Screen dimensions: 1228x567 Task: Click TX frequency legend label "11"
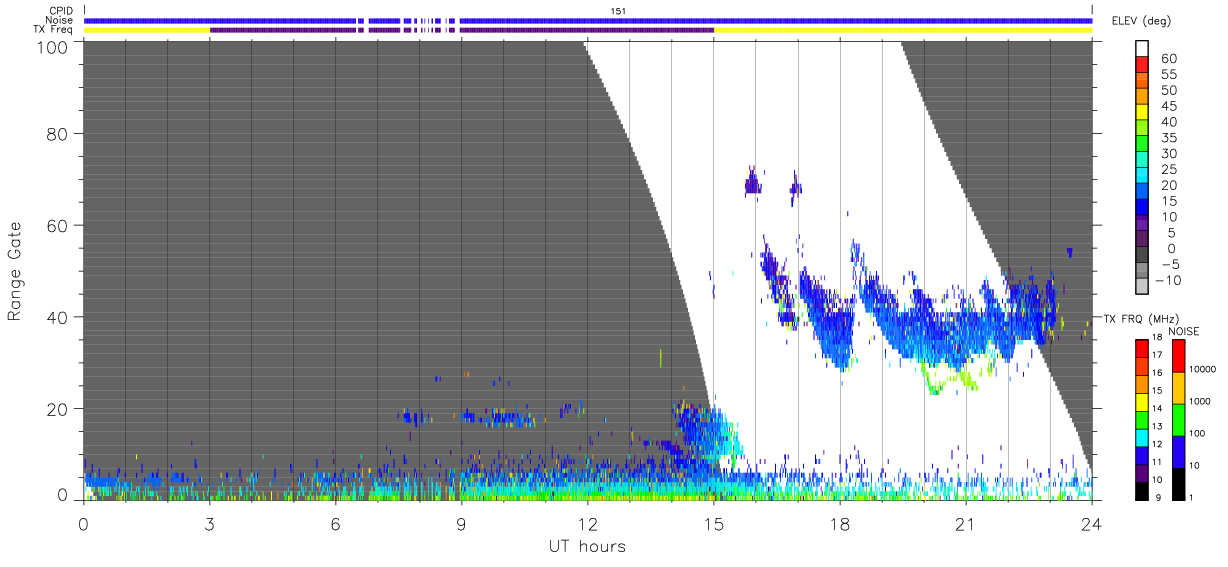point(1158,462)
